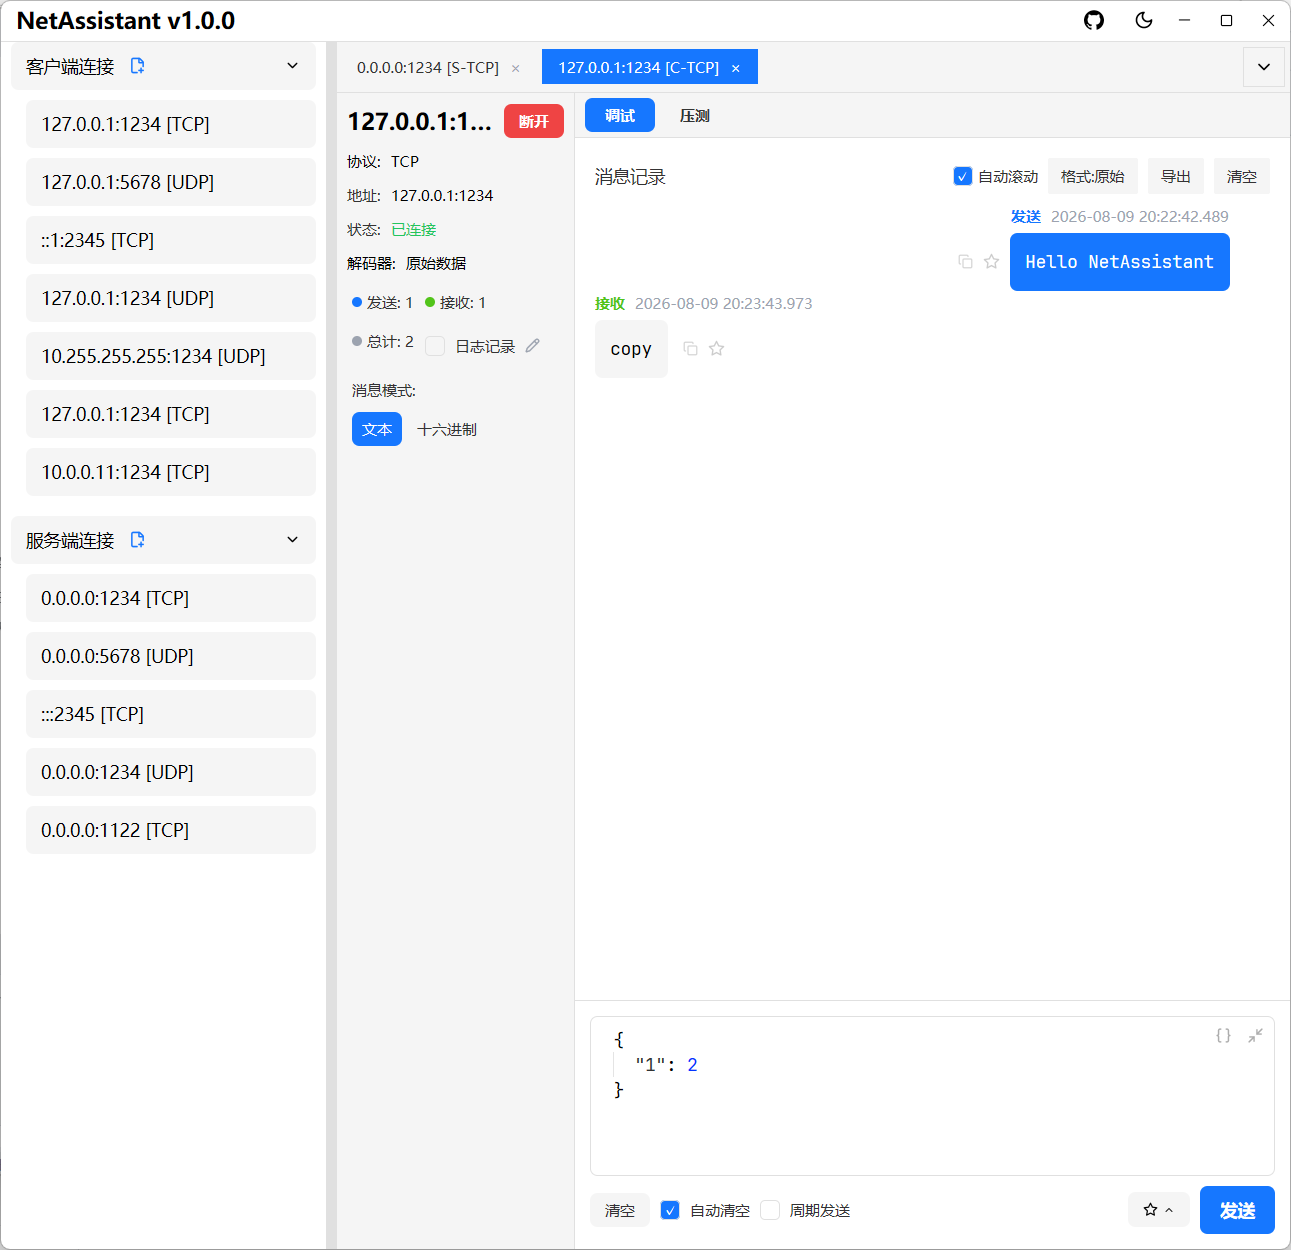Click the send timestamp 2026-08-09 20:22:42.489

tap(1140, 216)
